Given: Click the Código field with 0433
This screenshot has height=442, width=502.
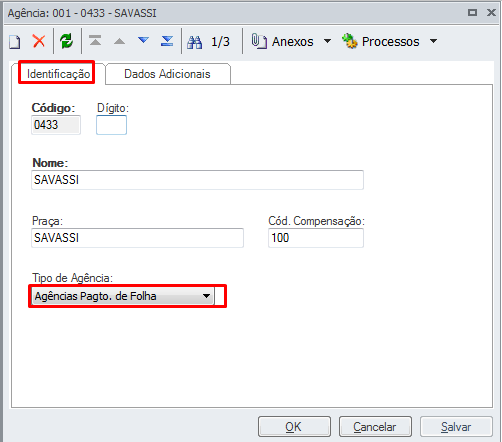Looking at the screenshot, I should point(56,125).
